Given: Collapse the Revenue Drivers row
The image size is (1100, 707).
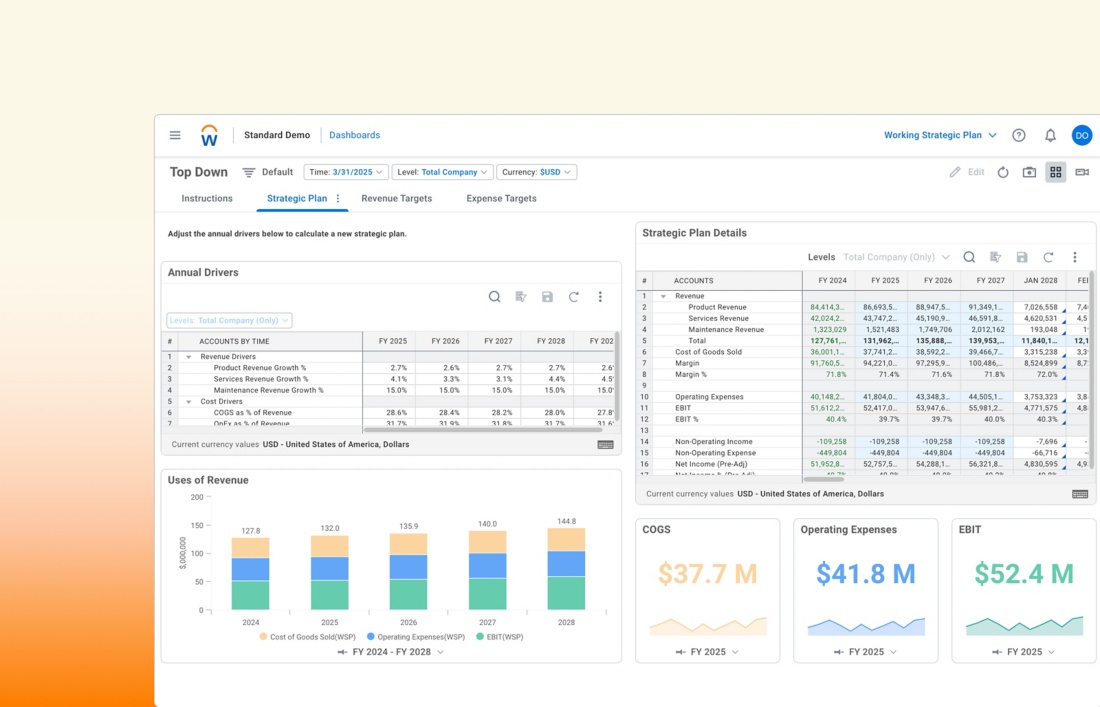Looking at the screenshot, I should [x=189, y=357].
